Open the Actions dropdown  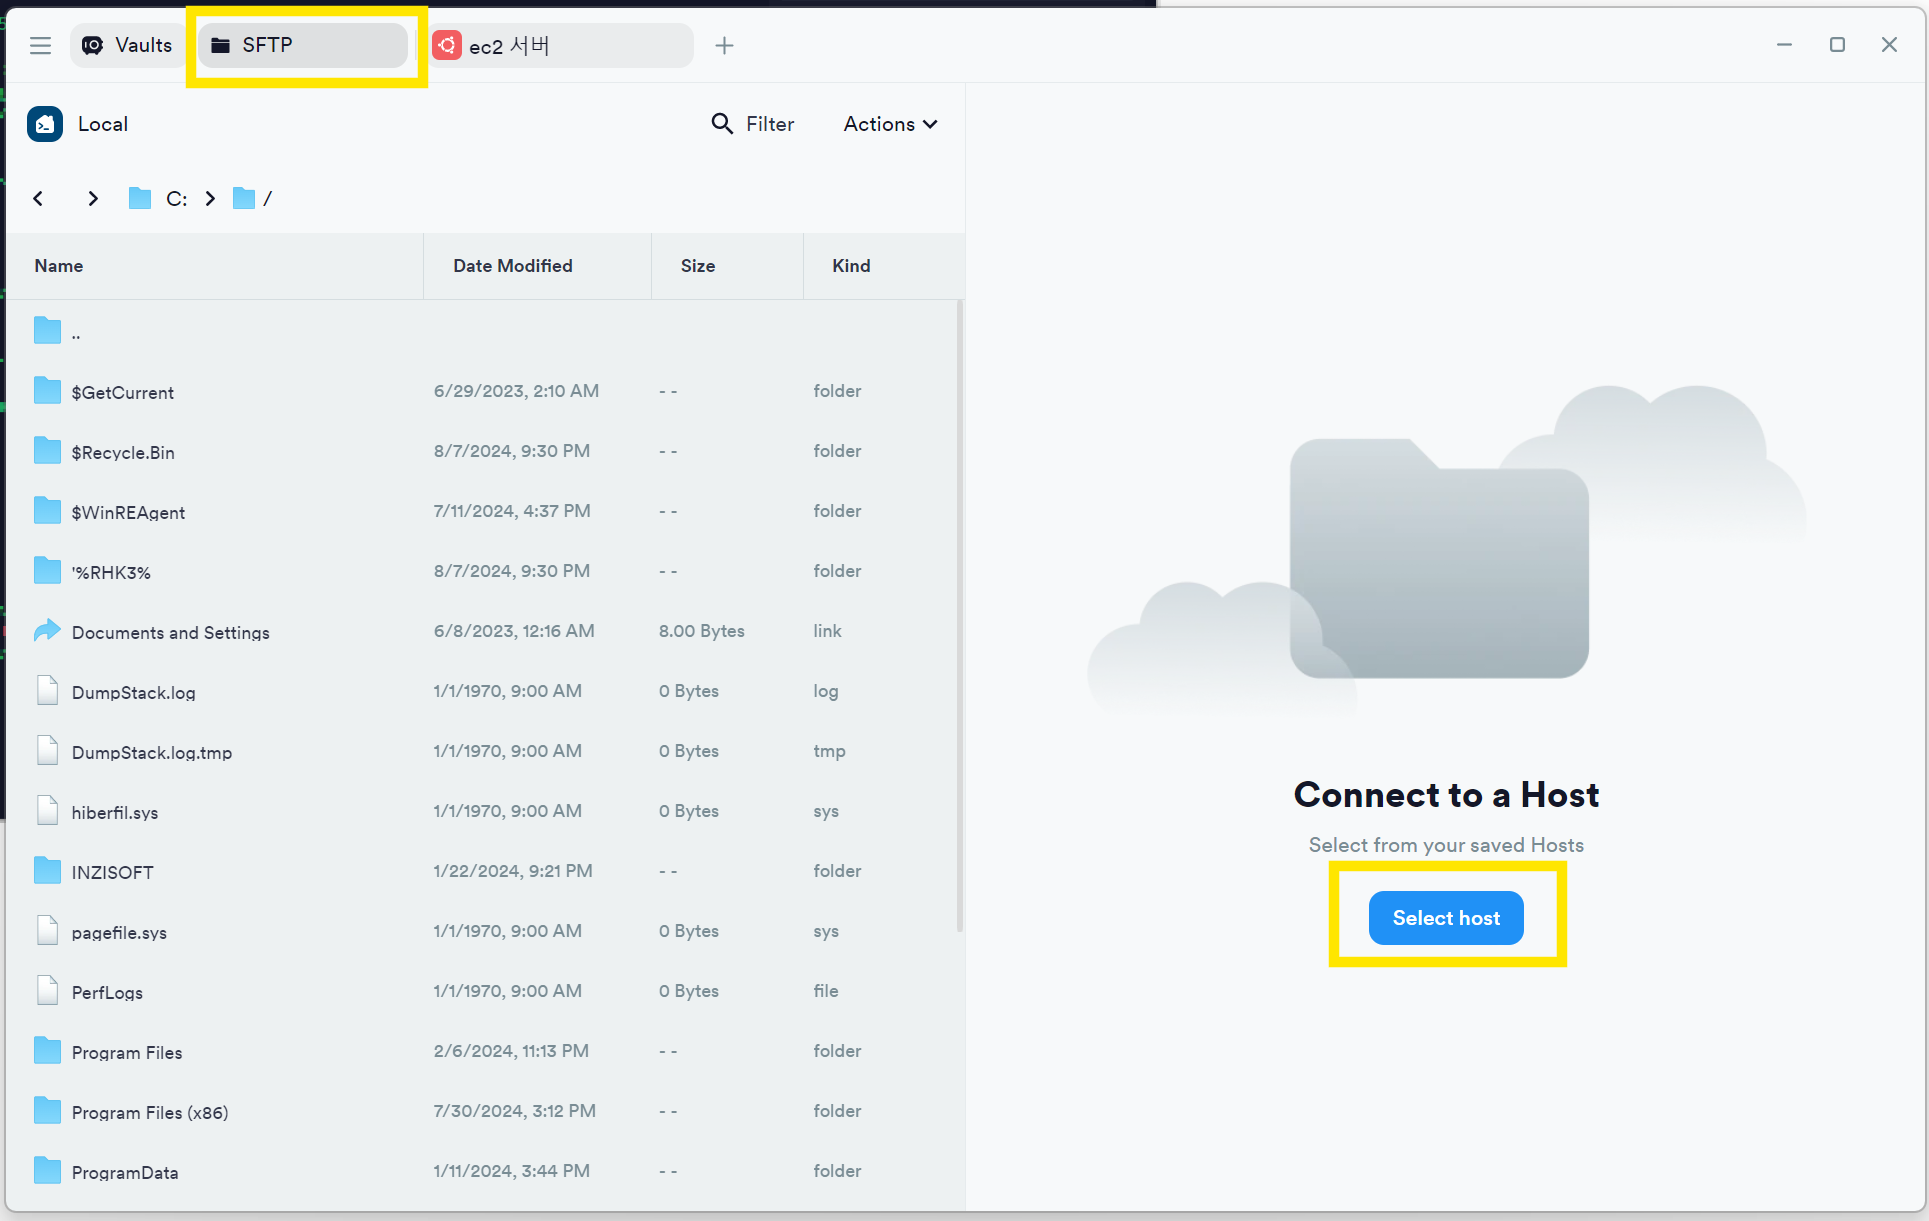click(890, 124)
